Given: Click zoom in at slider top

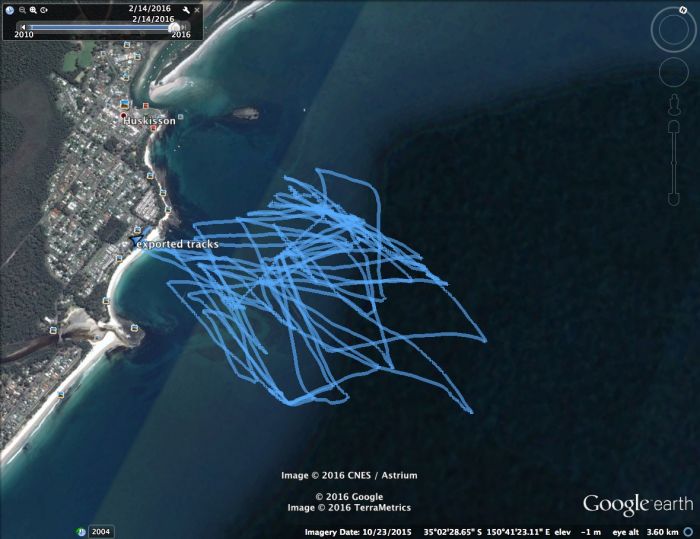Looking at the screenshot, I should point(674,126).
